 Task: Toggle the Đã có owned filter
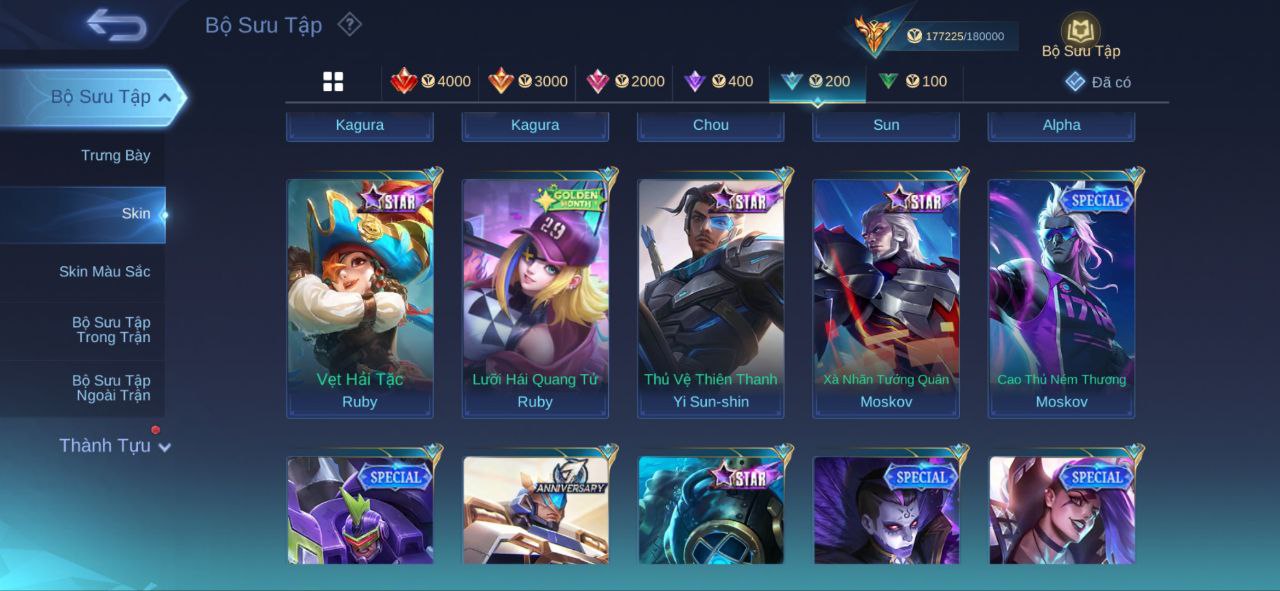[x=1098, y=82]
